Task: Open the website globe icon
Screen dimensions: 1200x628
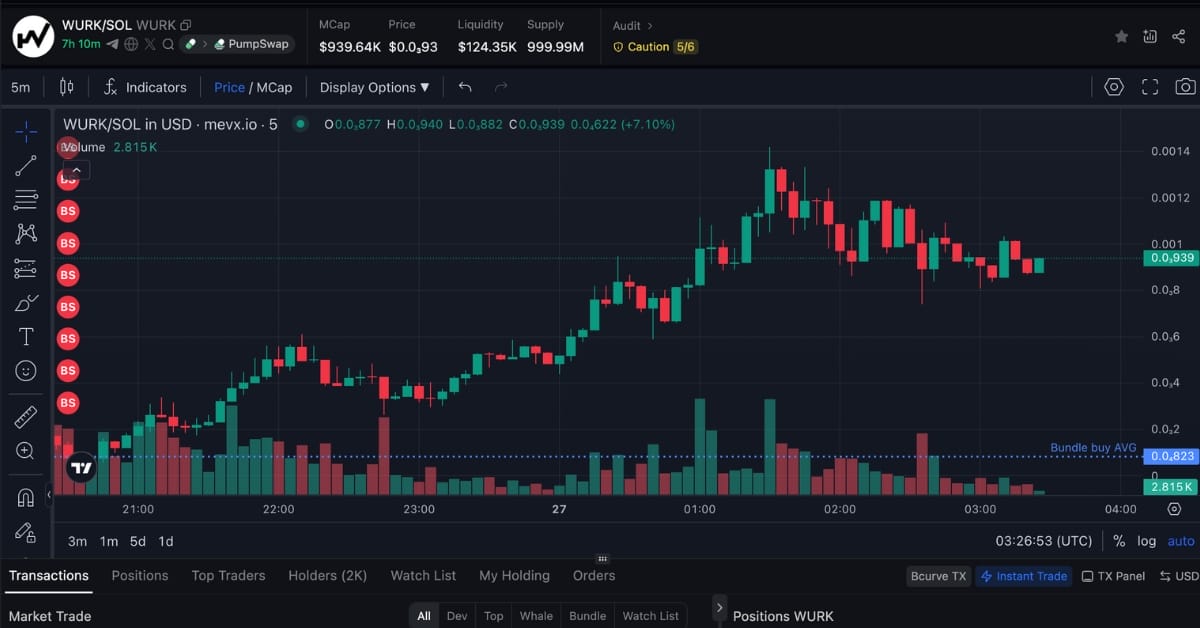Action: [131, 44]
